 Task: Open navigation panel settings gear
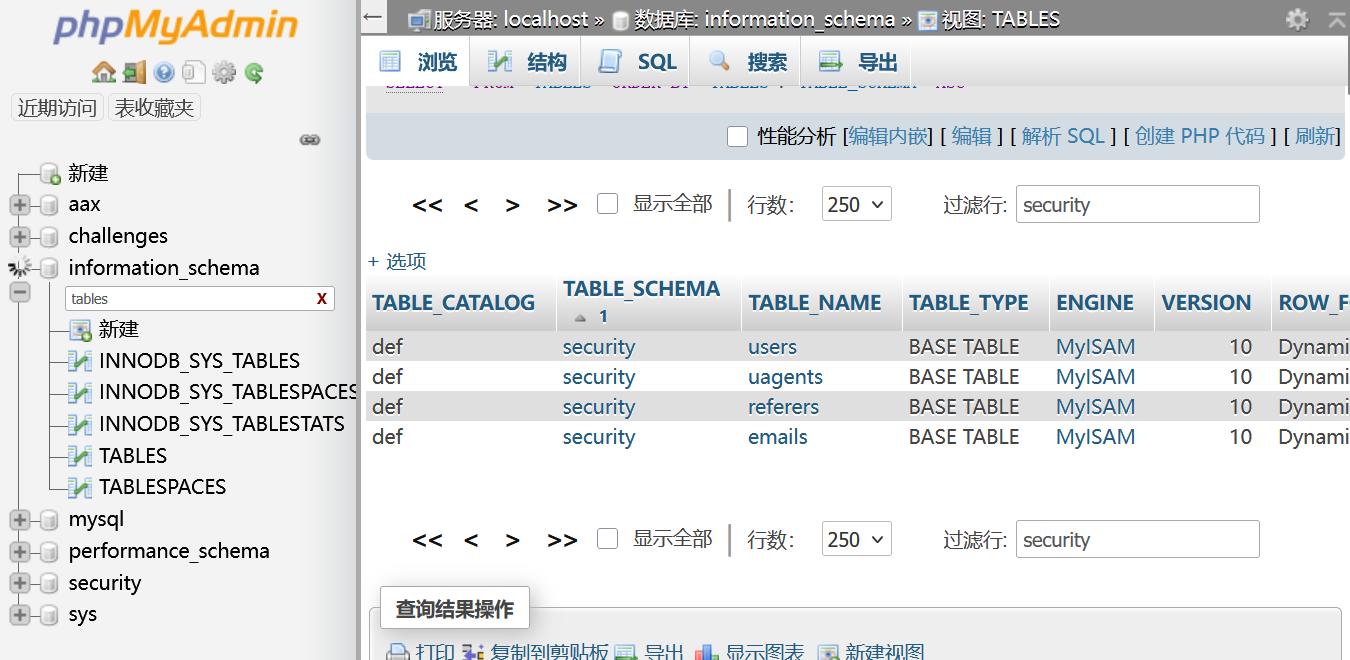pyautogui.click(x=224, y=72)
